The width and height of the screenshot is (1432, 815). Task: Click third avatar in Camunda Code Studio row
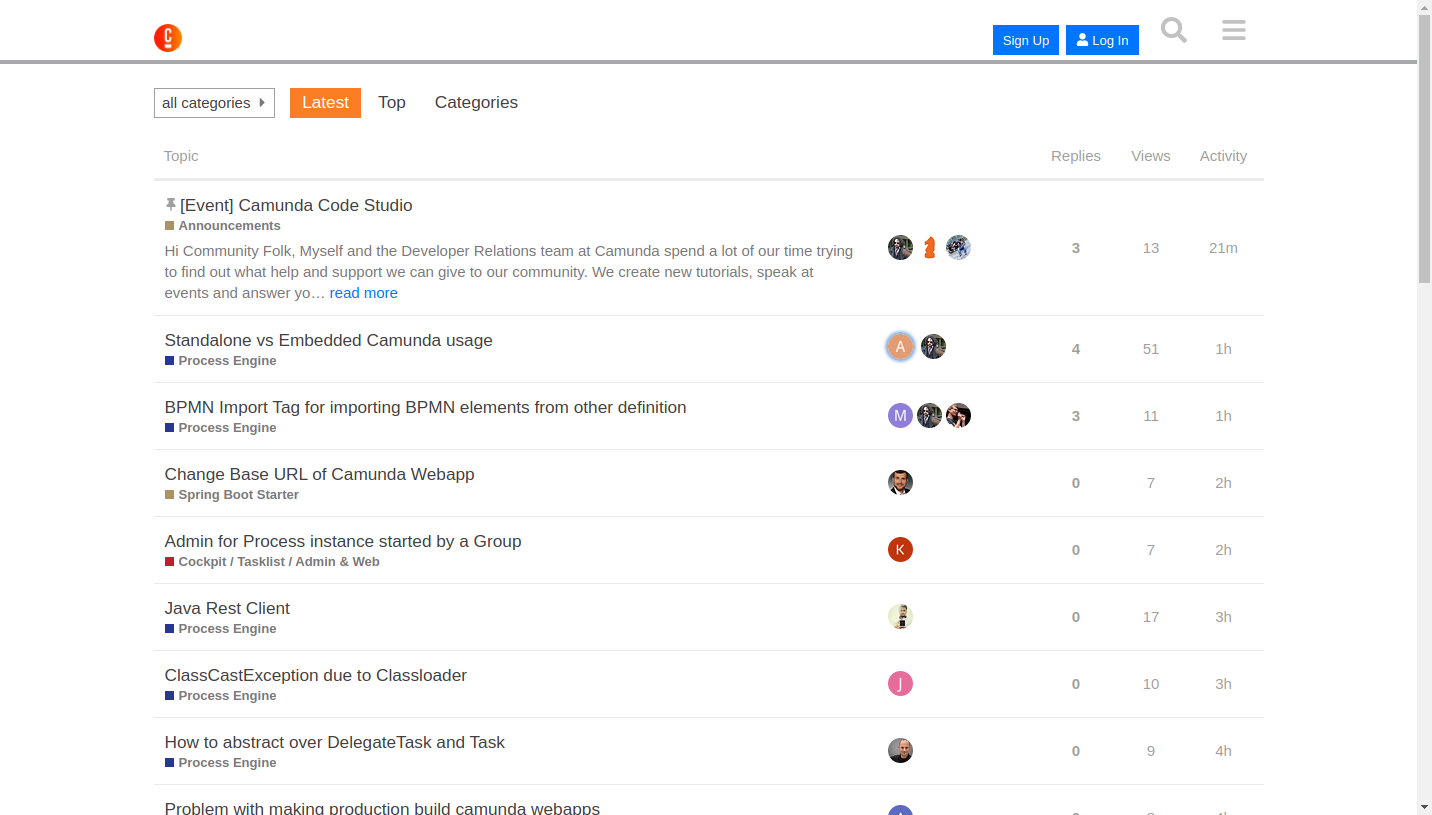958,248
